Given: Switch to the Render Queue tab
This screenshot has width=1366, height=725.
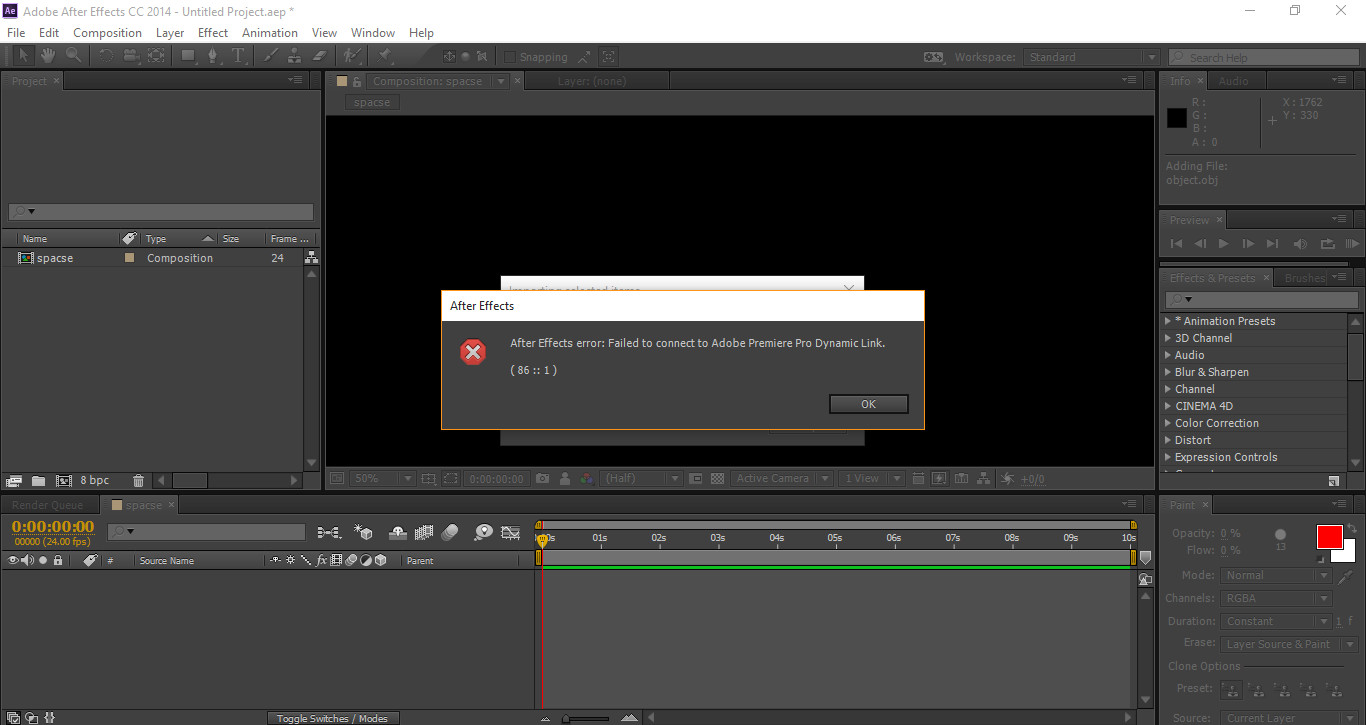Looking at the screenshot, I should 48,505.
